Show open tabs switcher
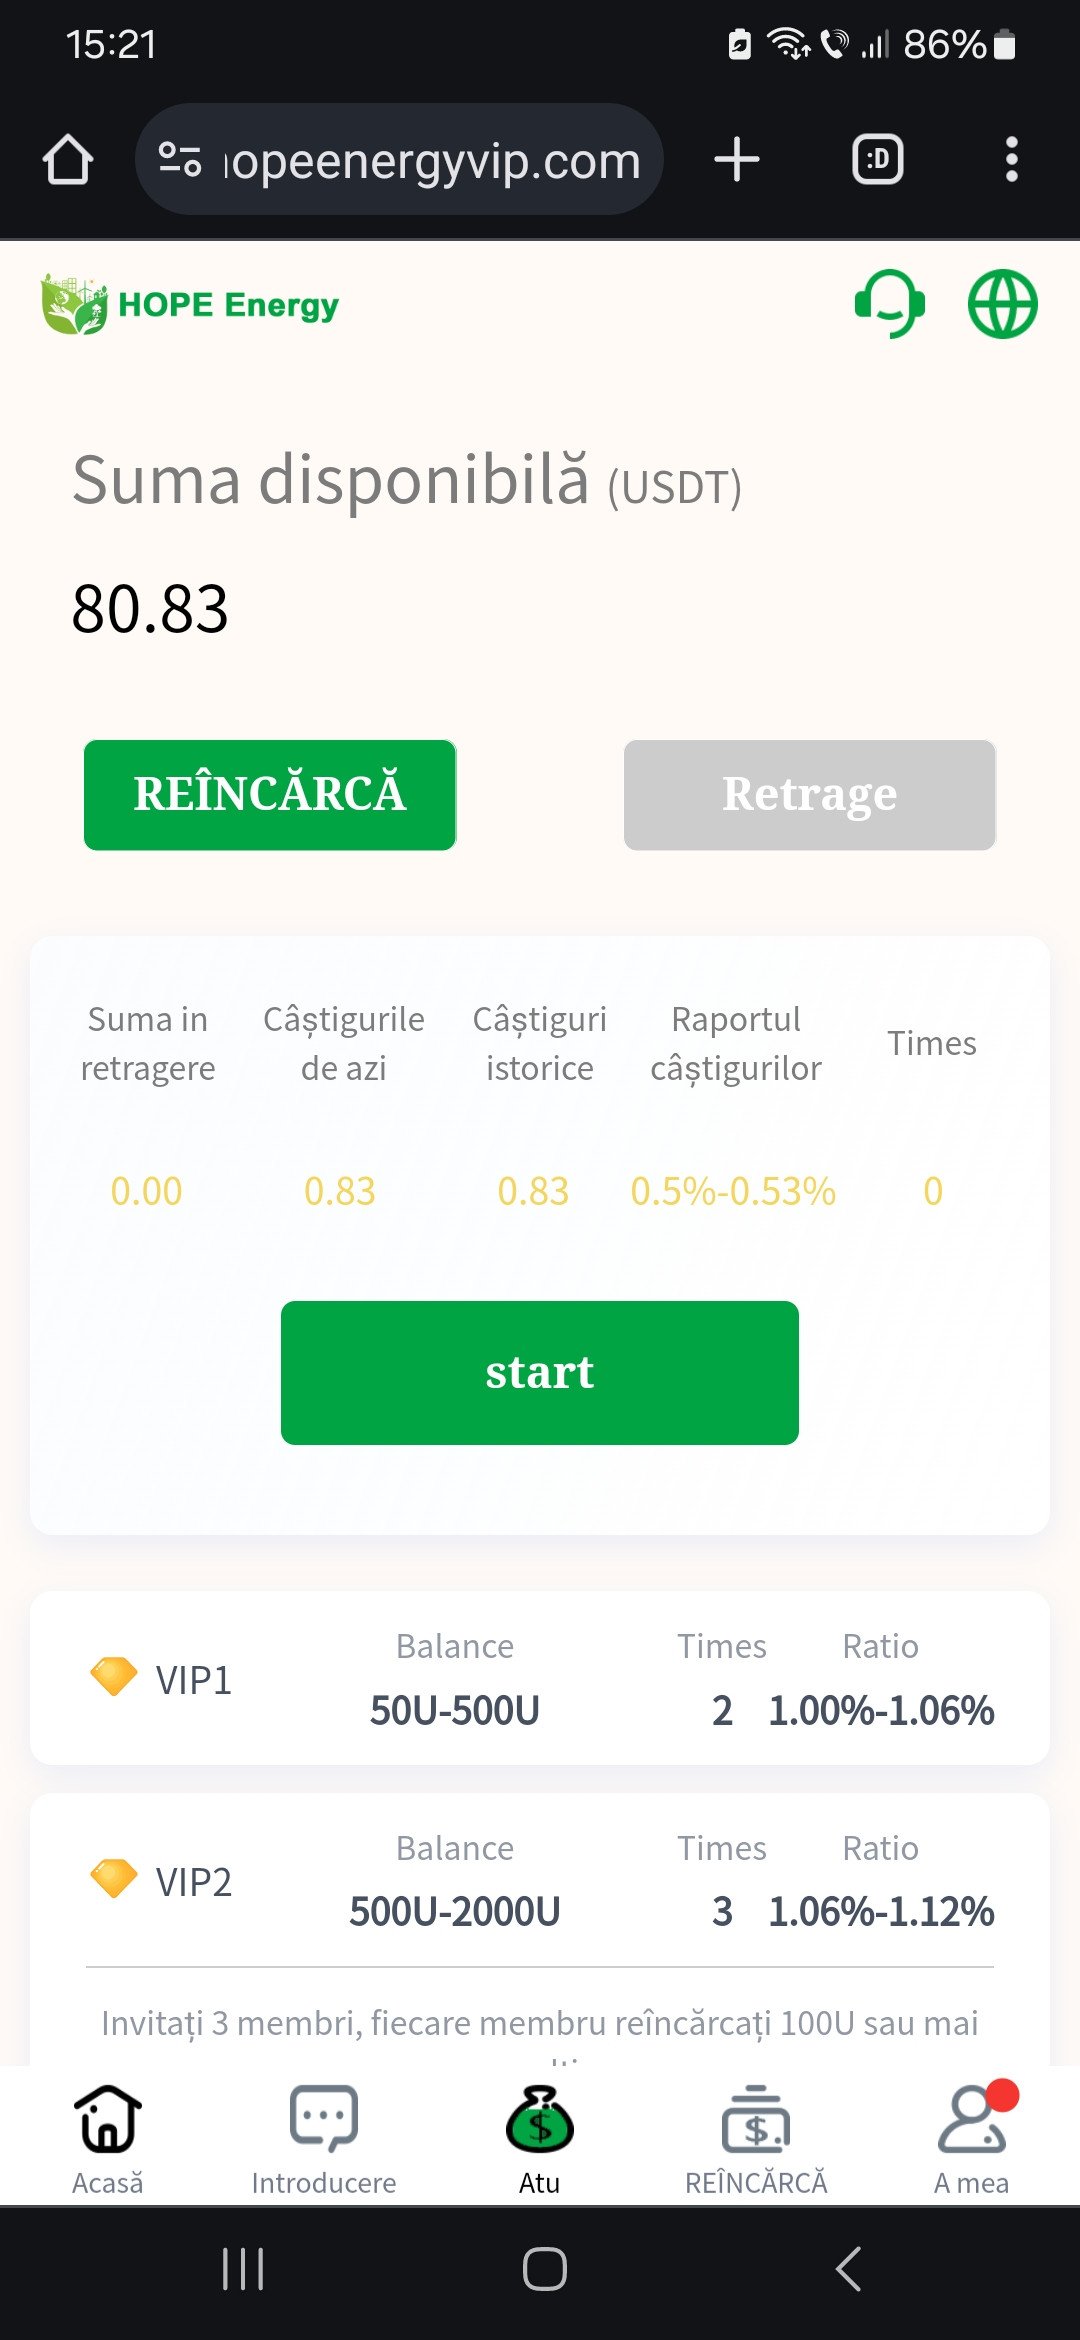This screenshot has width=1080, height=2340. click(878, 160)
